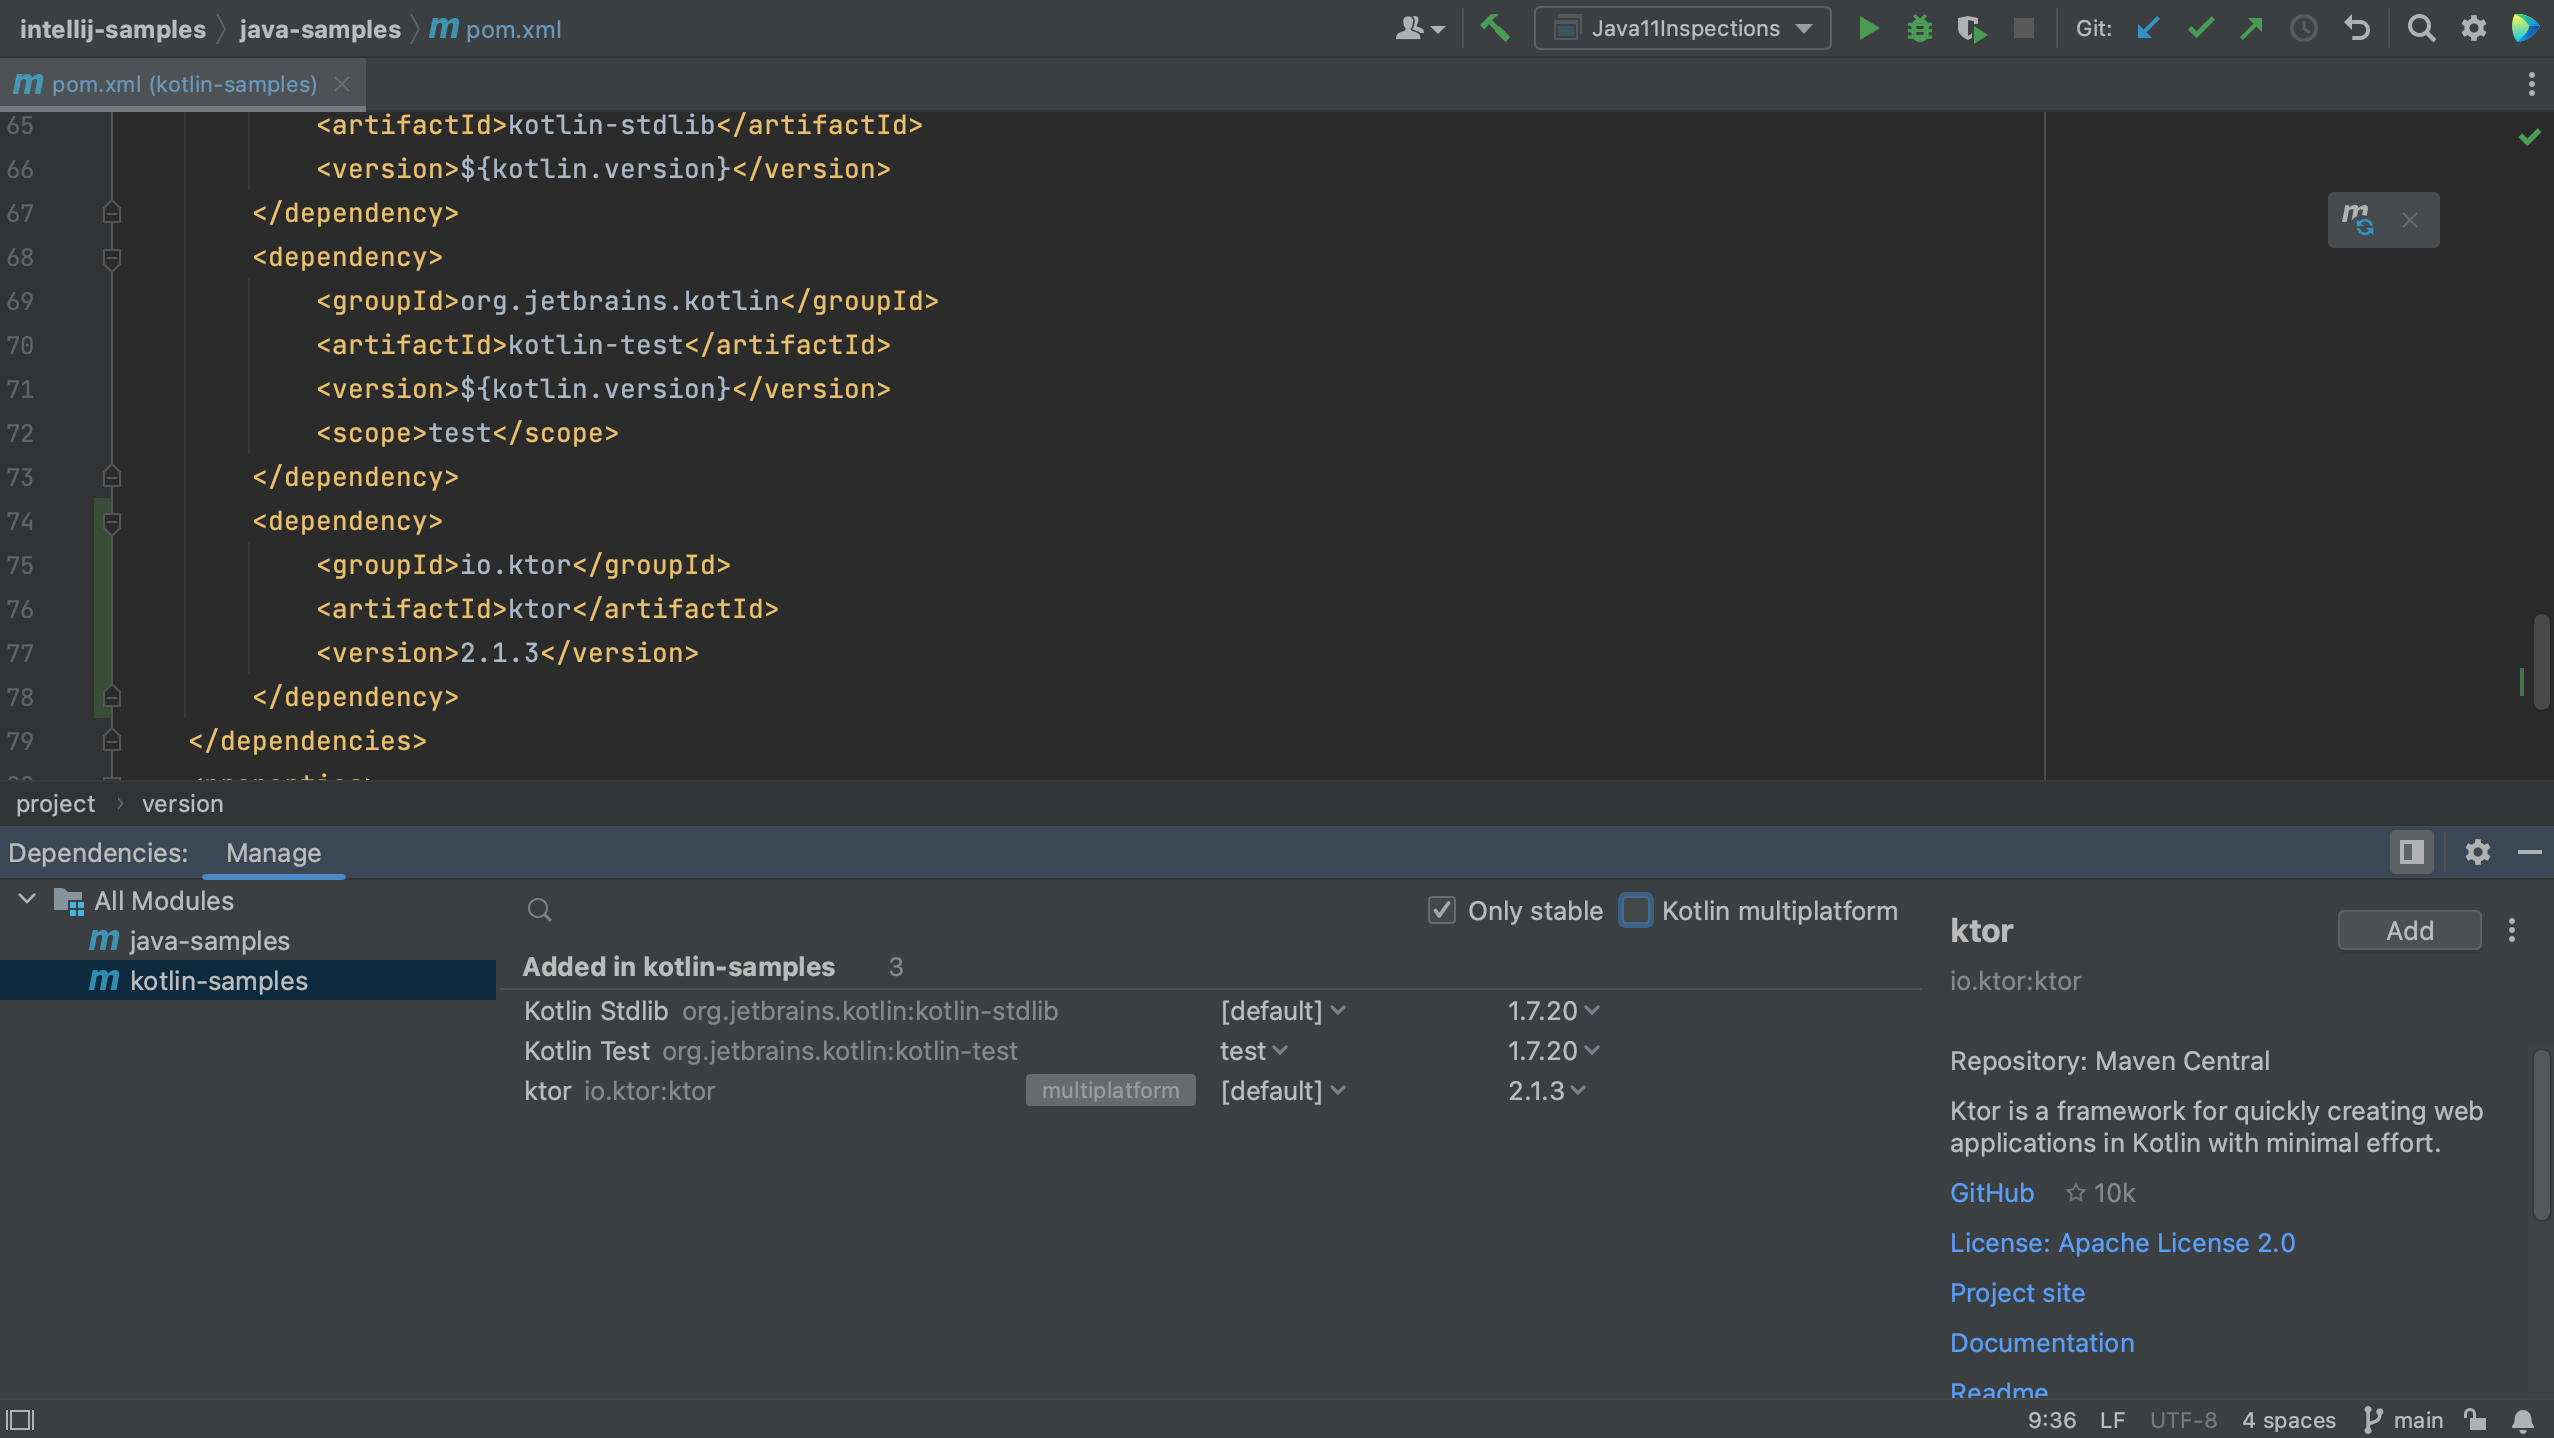This screenshot has height=1438, width=2554.
Task: Open Kotlin Stdlib scope dropdown
Action: [x=1283, y=1011]
